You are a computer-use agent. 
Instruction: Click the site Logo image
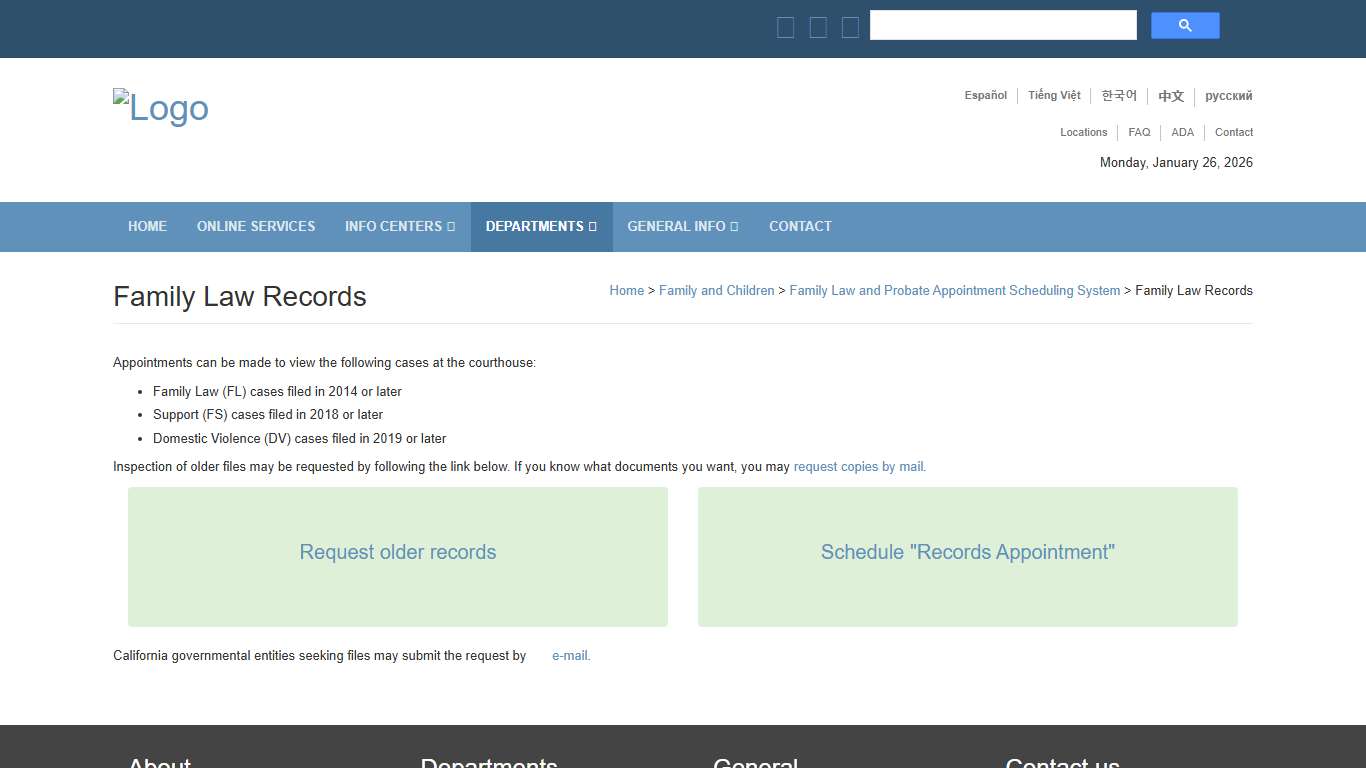click(x=160, y=107)
